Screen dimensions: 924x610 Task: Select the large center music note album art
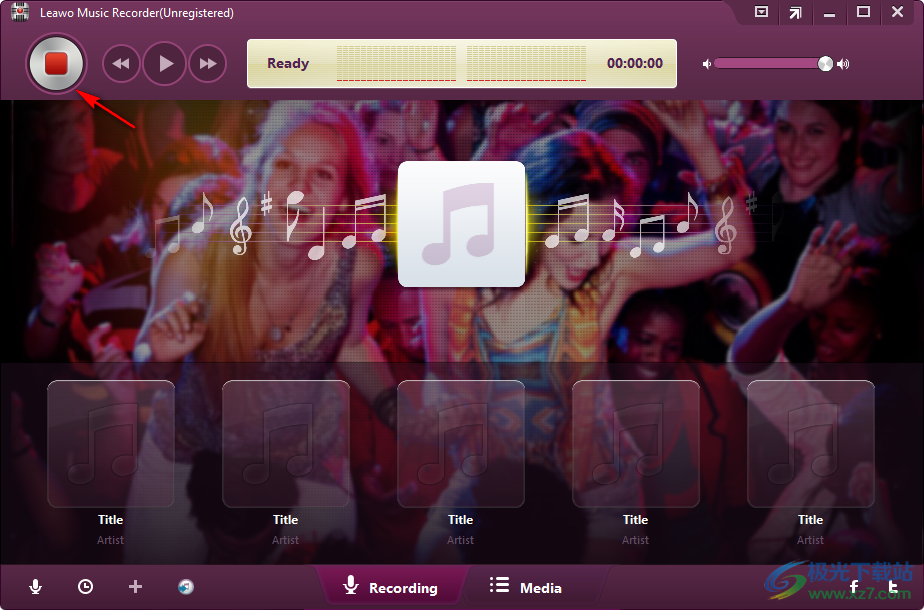point(461,223)
